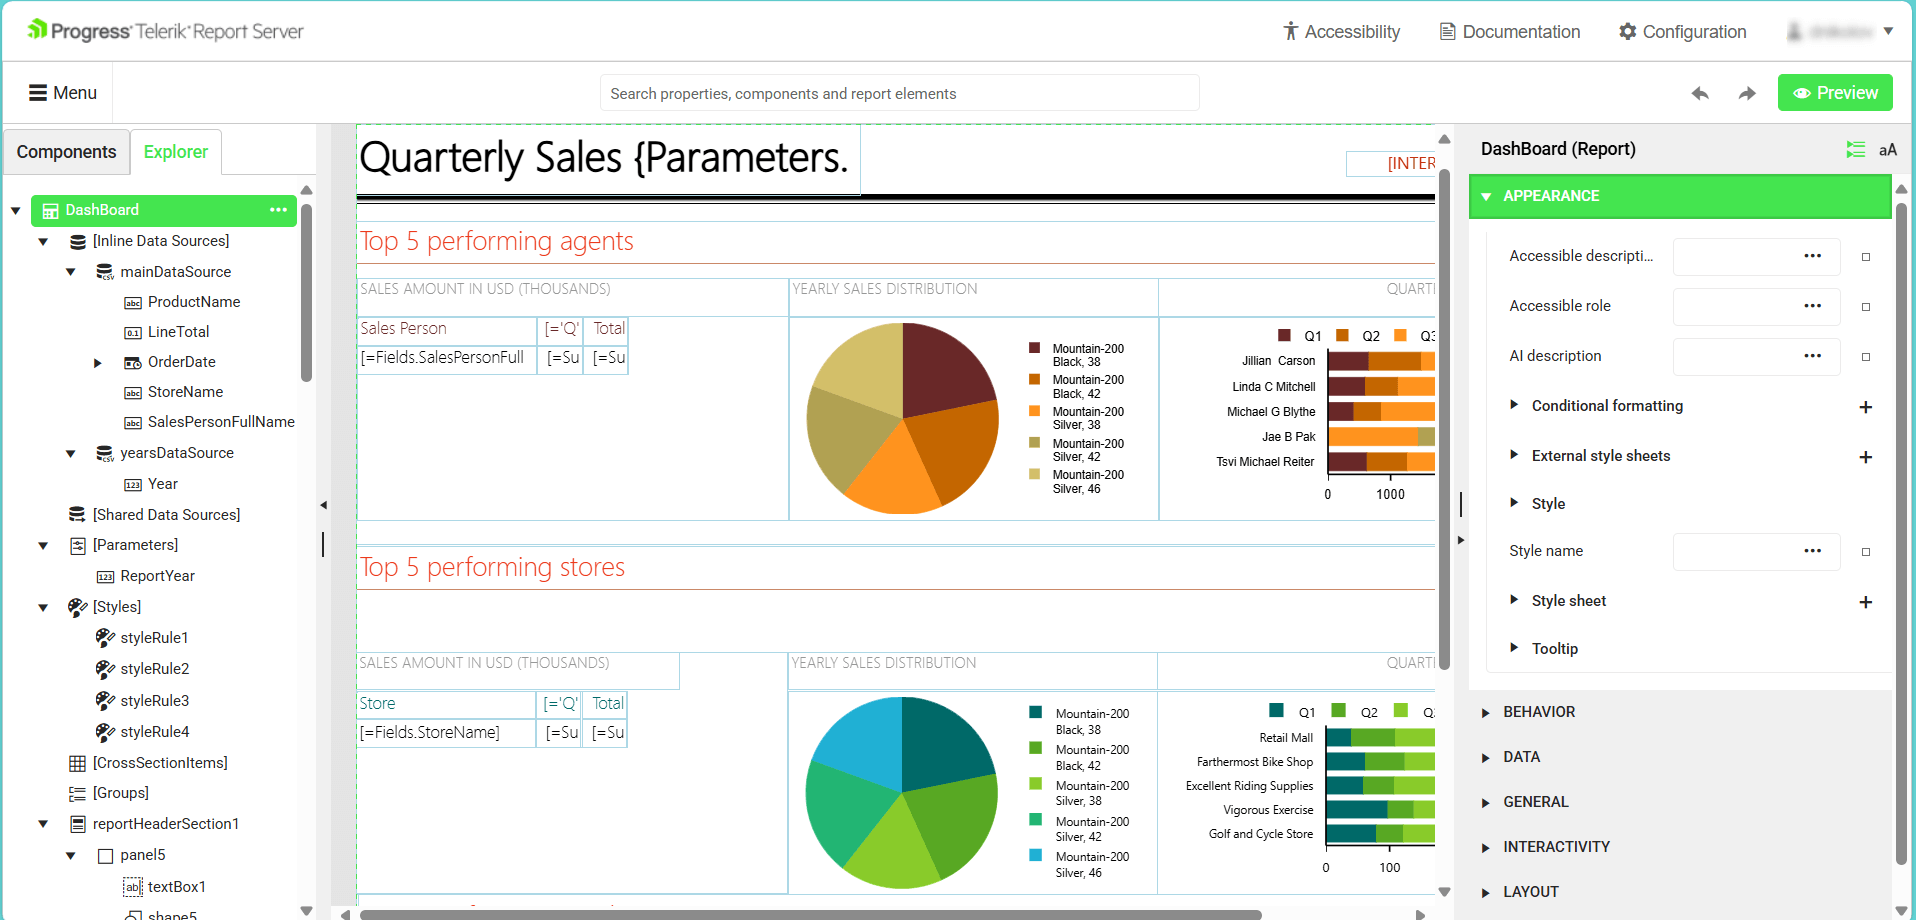The image size is (1916, 920).
Task: Click inside the search properties field
Action: click(x=898, y=92)
